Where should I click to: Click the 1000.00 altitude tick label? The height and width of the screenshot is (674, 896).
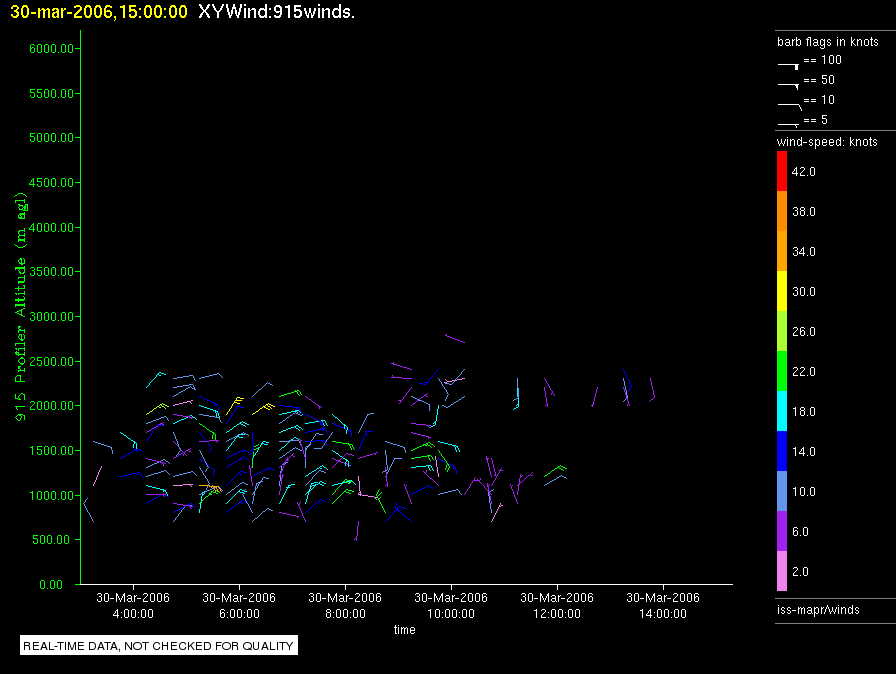(51, 495)
